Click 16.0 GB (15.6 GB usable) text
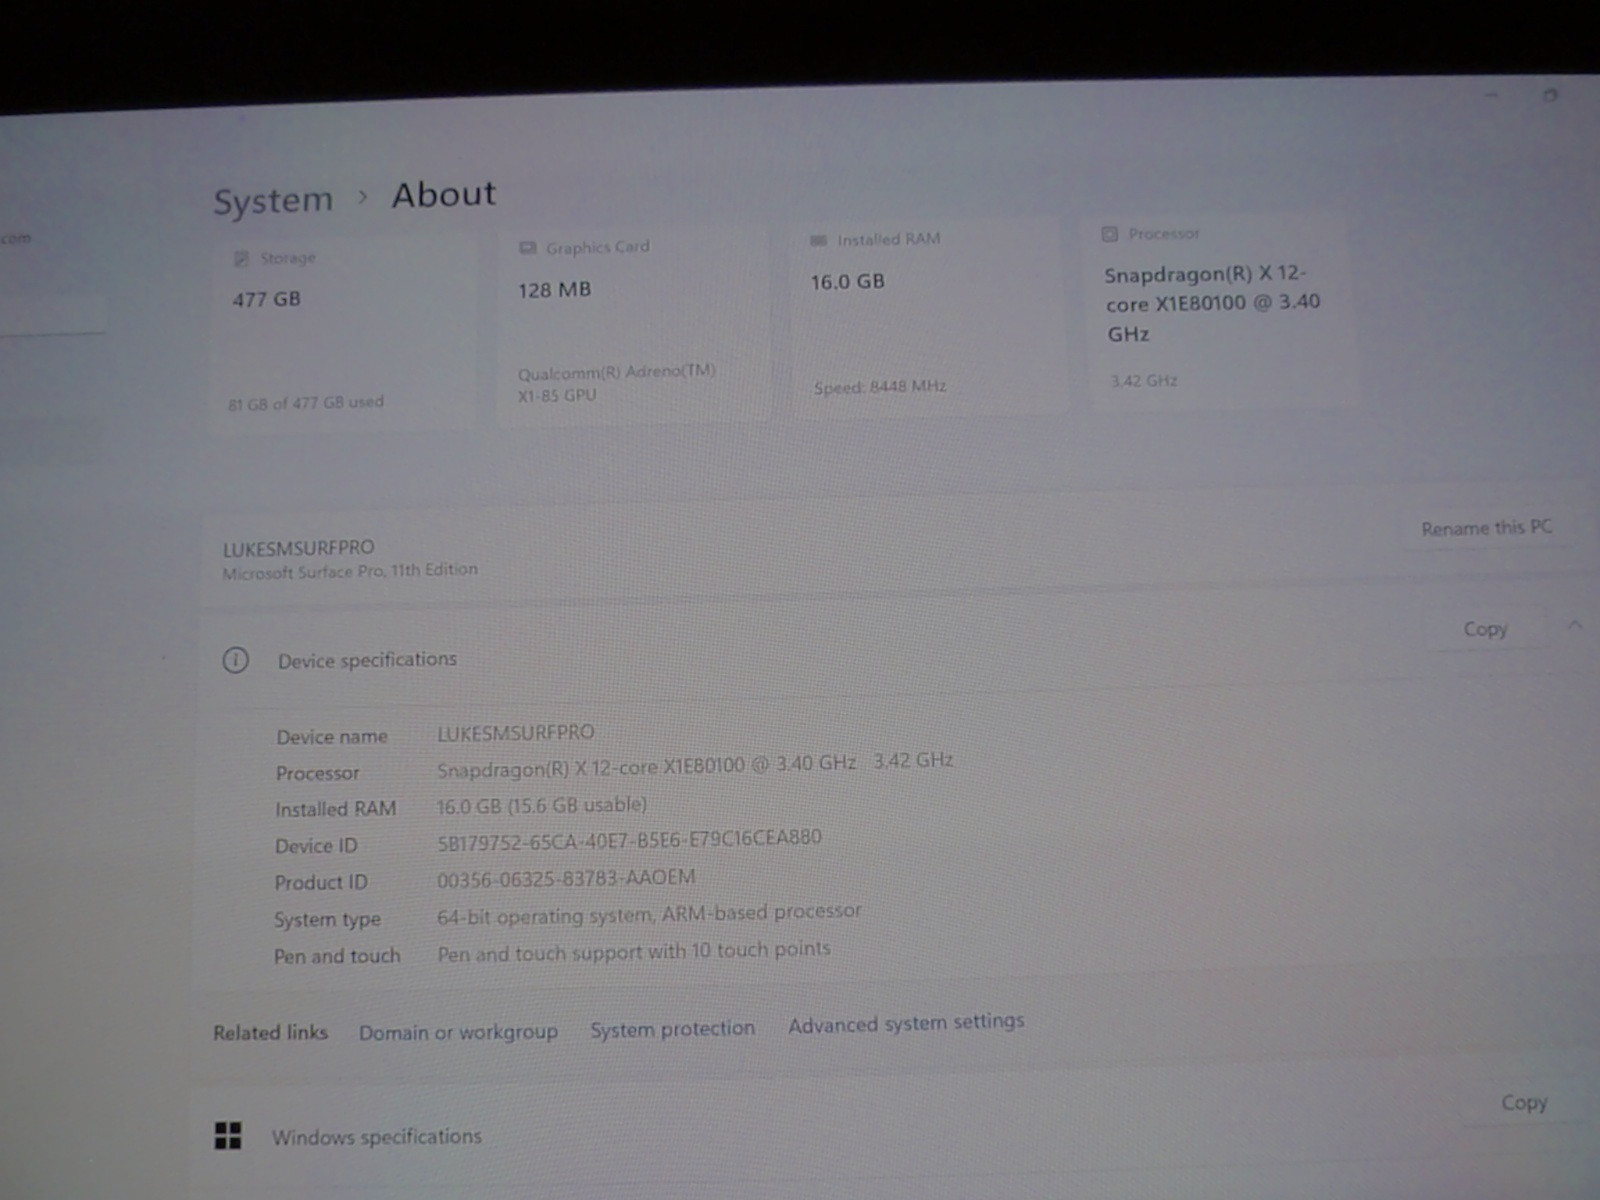This screenshot has width=1600, height=1200. [x=542, y=805]
